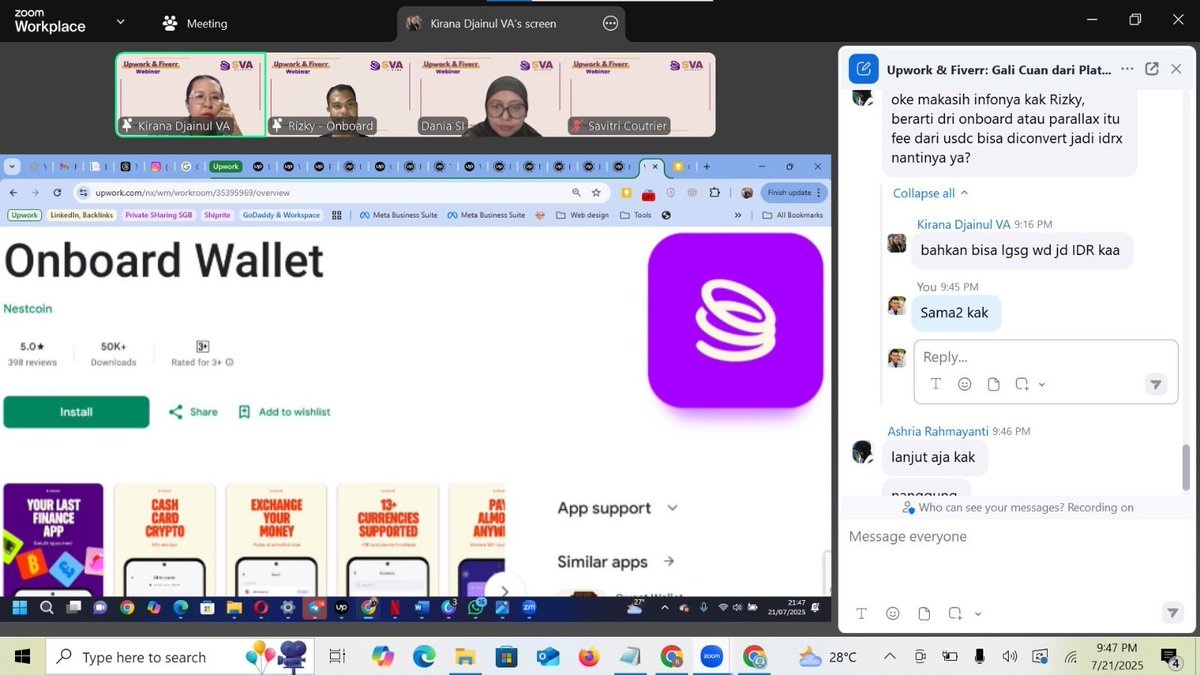Pop out the chat panel

click(x=1152, y=69)
